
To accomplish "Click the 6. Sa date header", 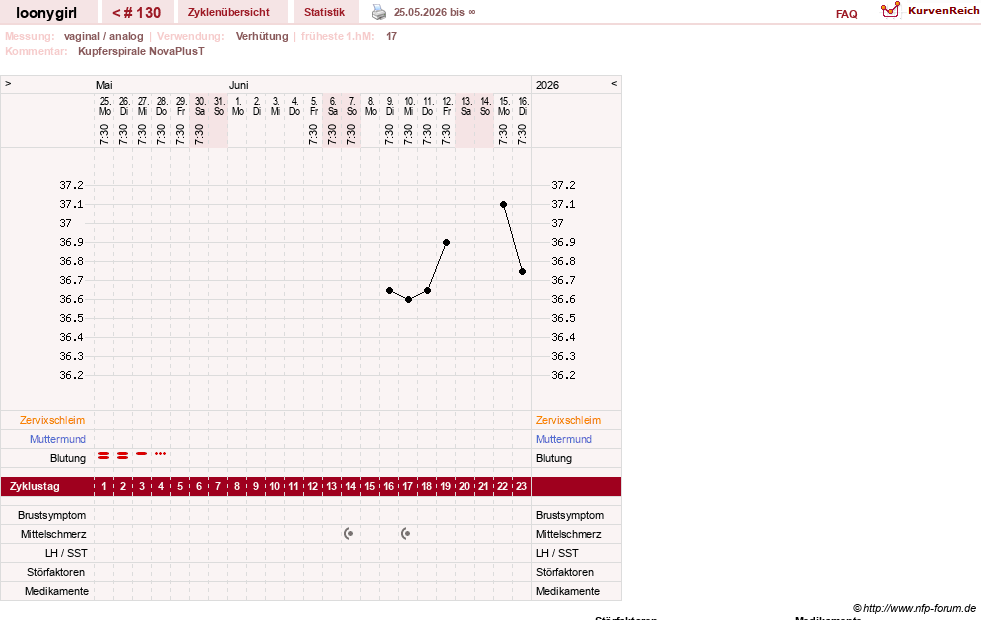I will click(x=333, y=106).
